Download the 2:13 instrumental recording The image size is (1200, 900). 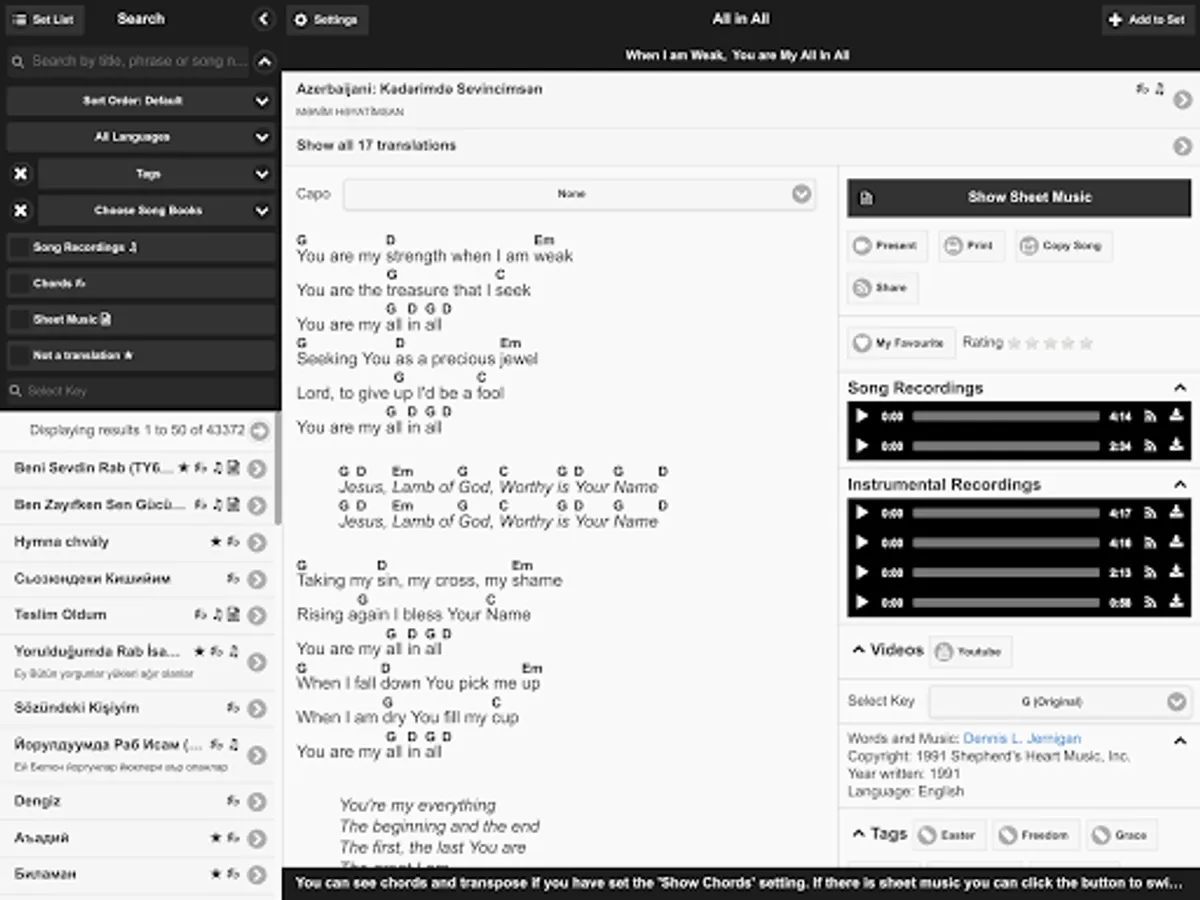(1177, 573)
